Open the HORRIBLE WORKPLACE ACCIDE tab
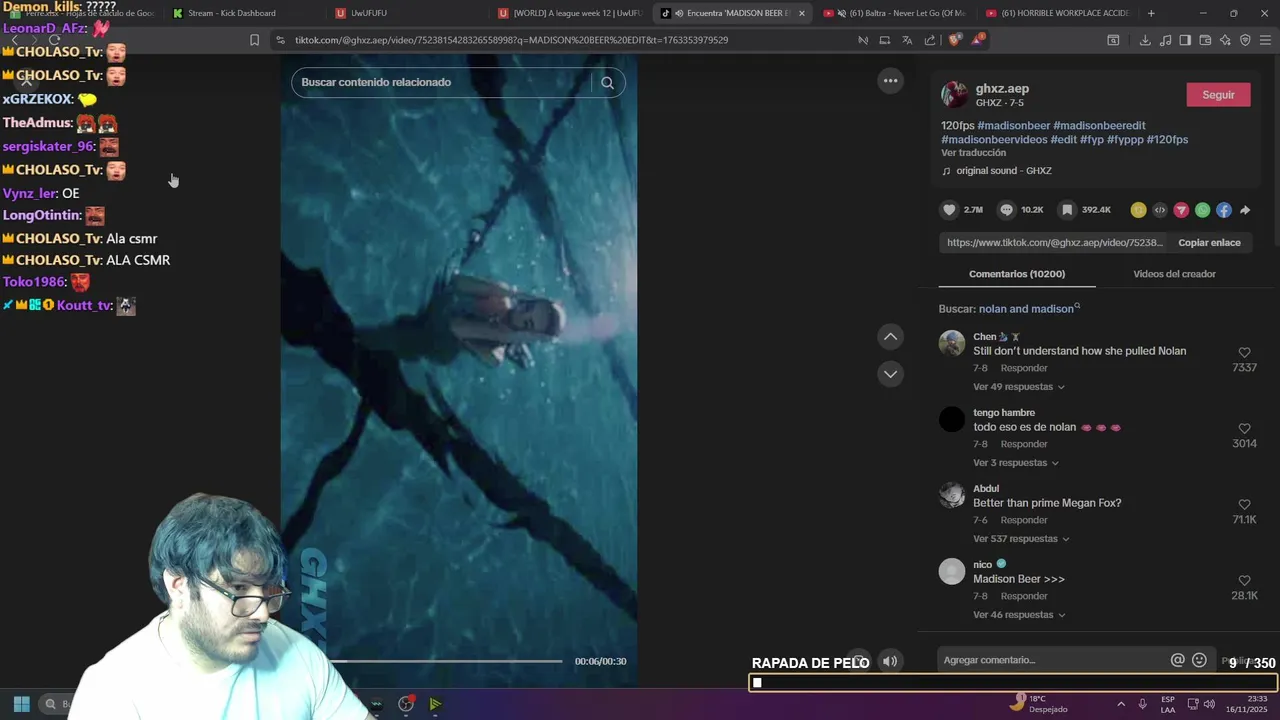This screenshot has width=1280, height=720. (1057, 13)
